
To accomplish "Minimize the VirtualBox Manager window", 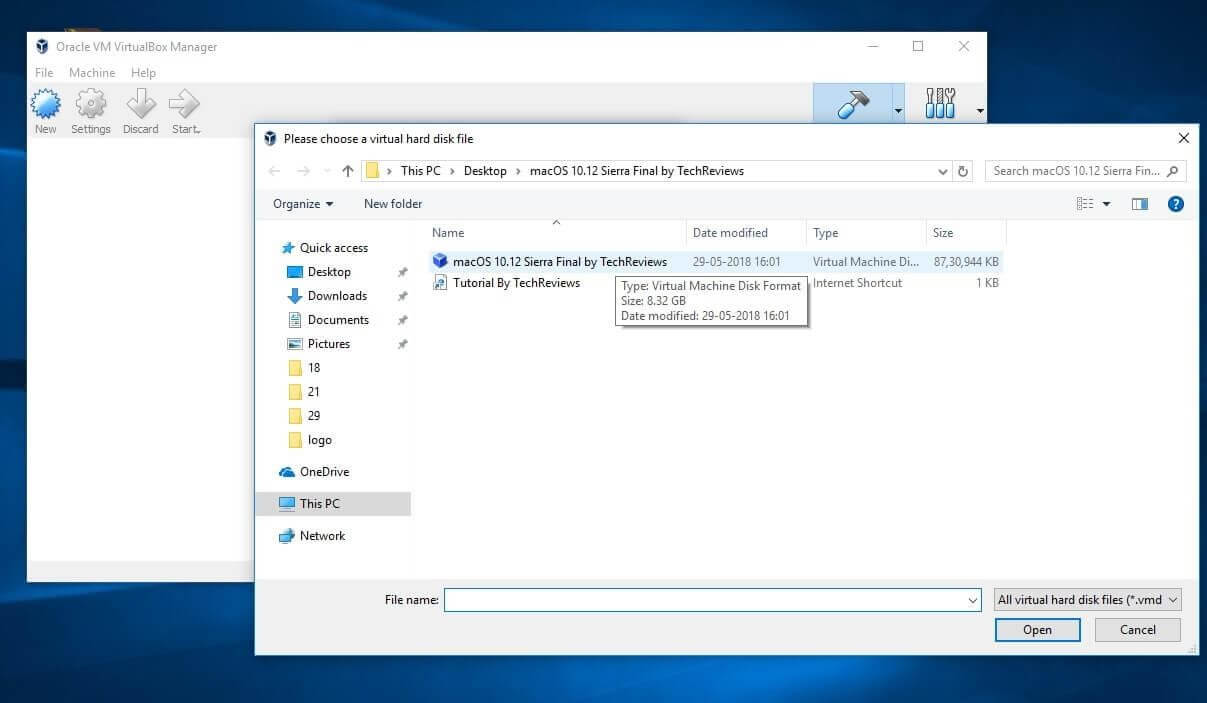I will point(872,46).
